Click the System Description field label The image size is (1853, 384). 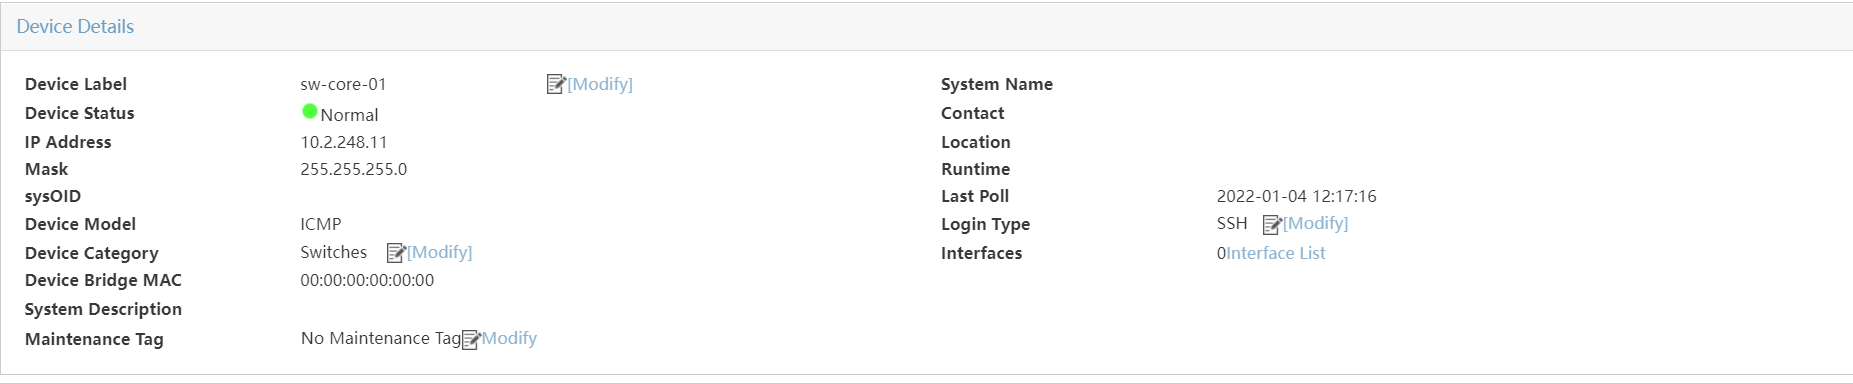(x=103, y=309)
